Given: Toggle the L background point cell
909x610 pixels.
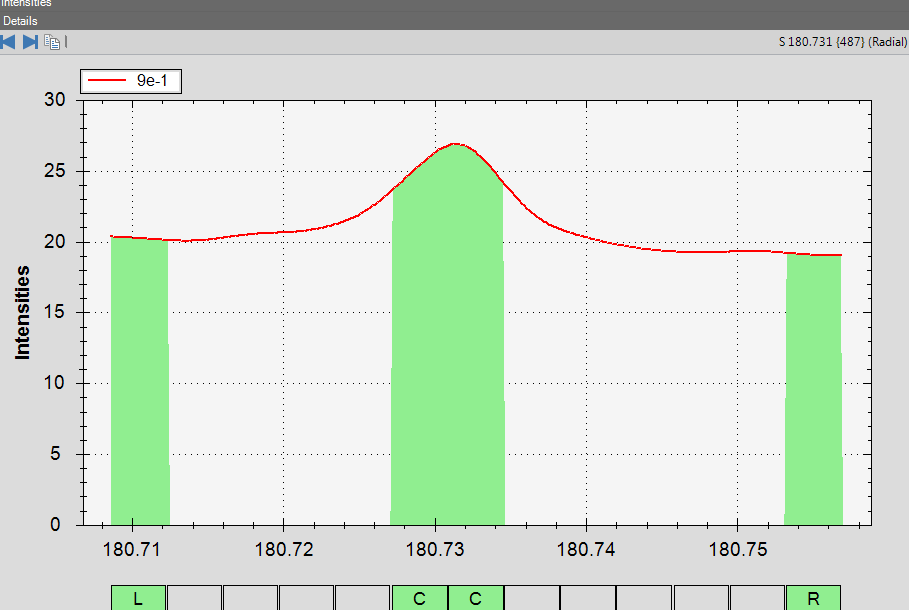Looking at the screenshot, I should 138,598.
